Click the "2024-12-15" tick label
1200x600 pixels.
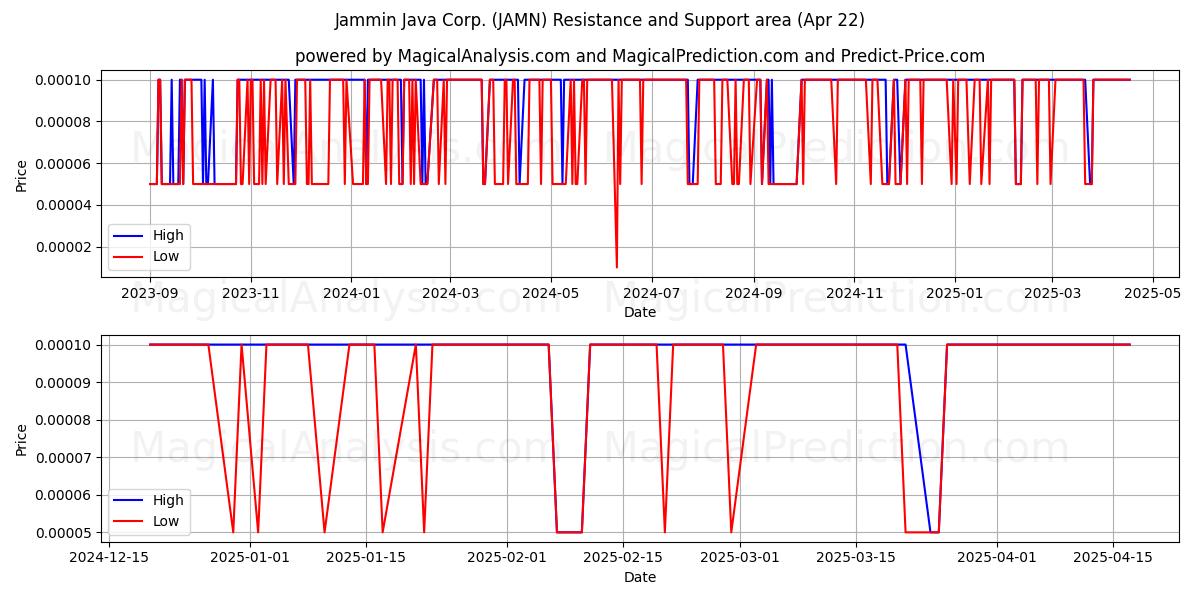tap(108, 558)
